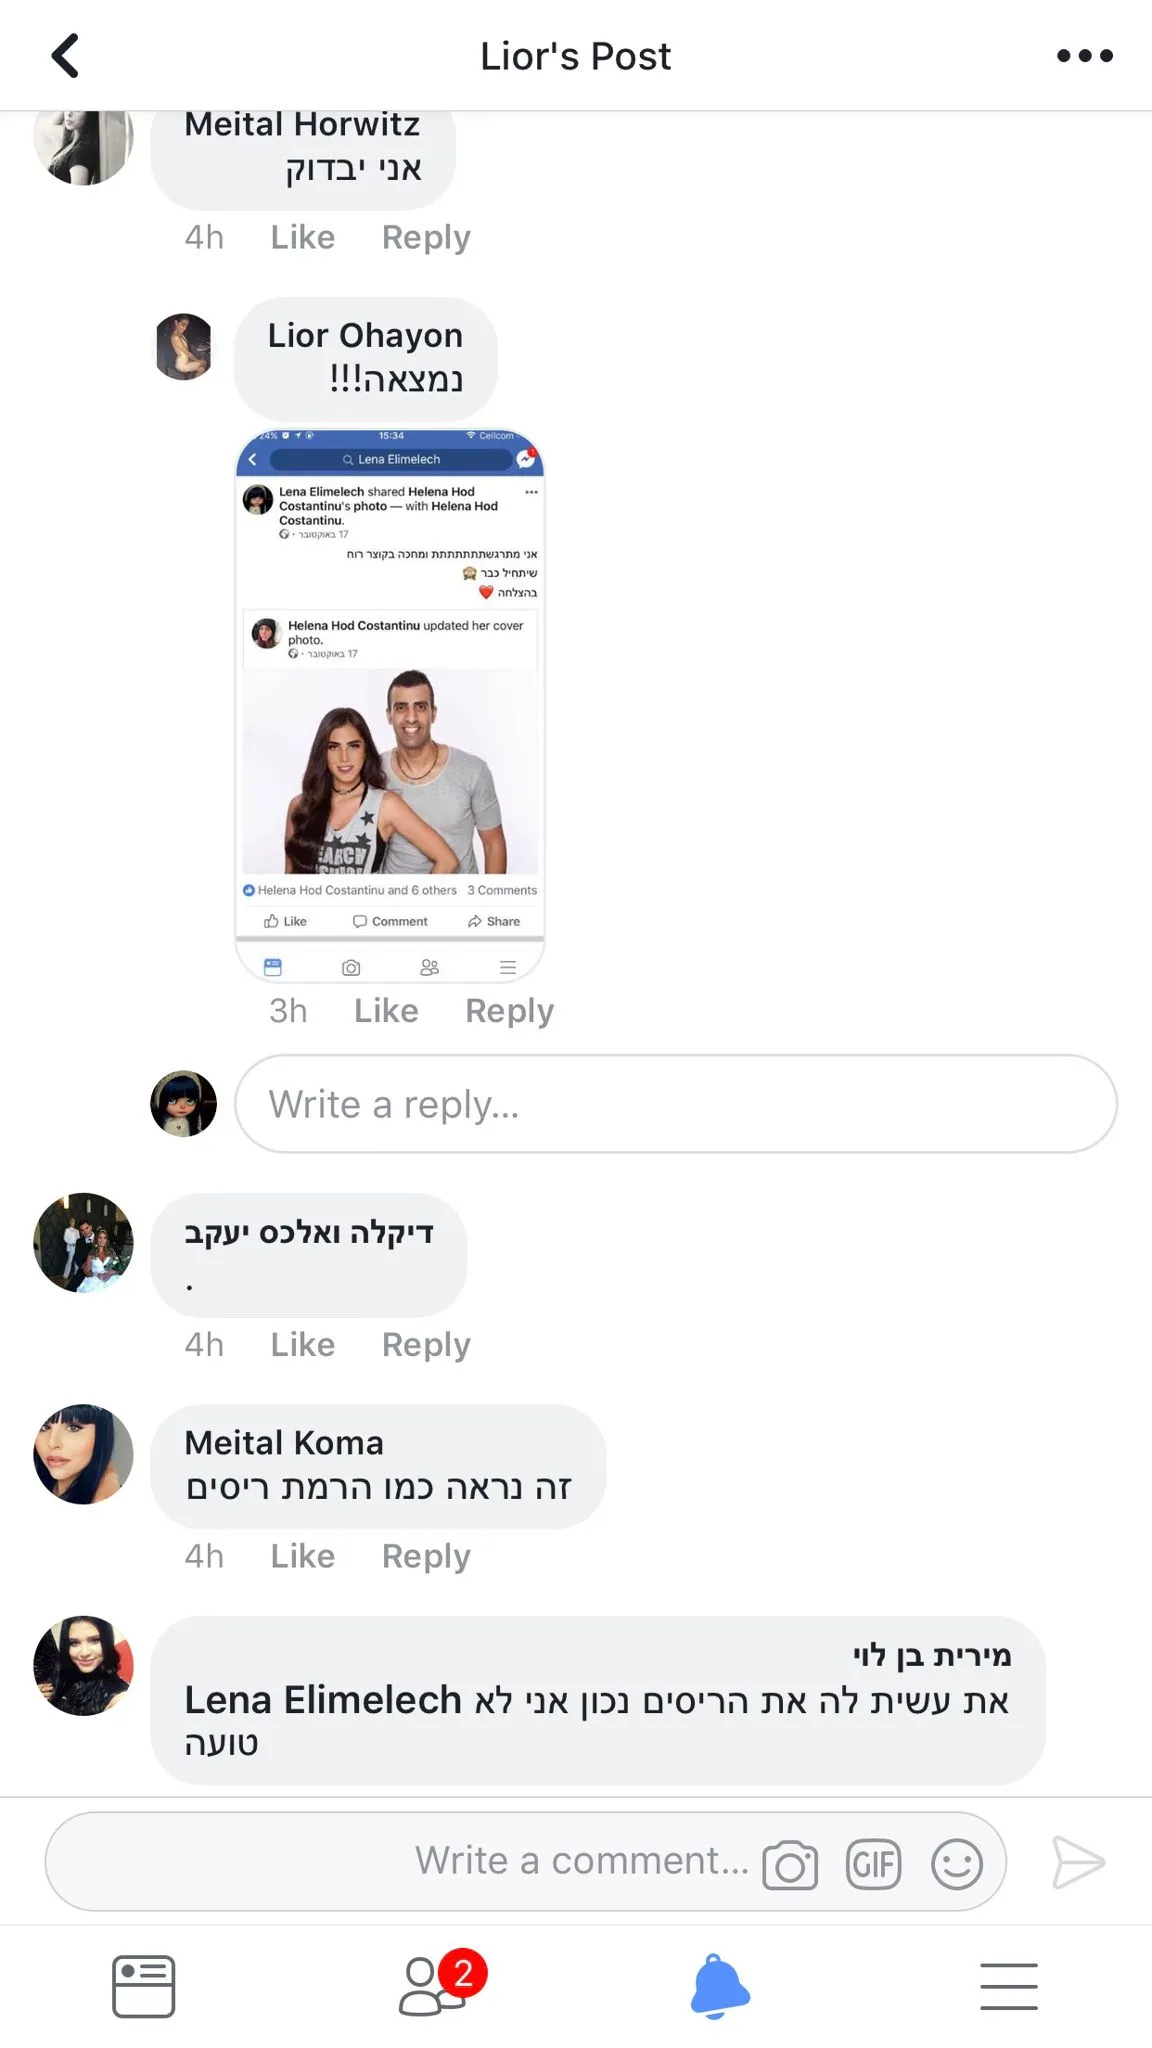Tap the tagged name Lena Elimelech

tap(322, 1700)
